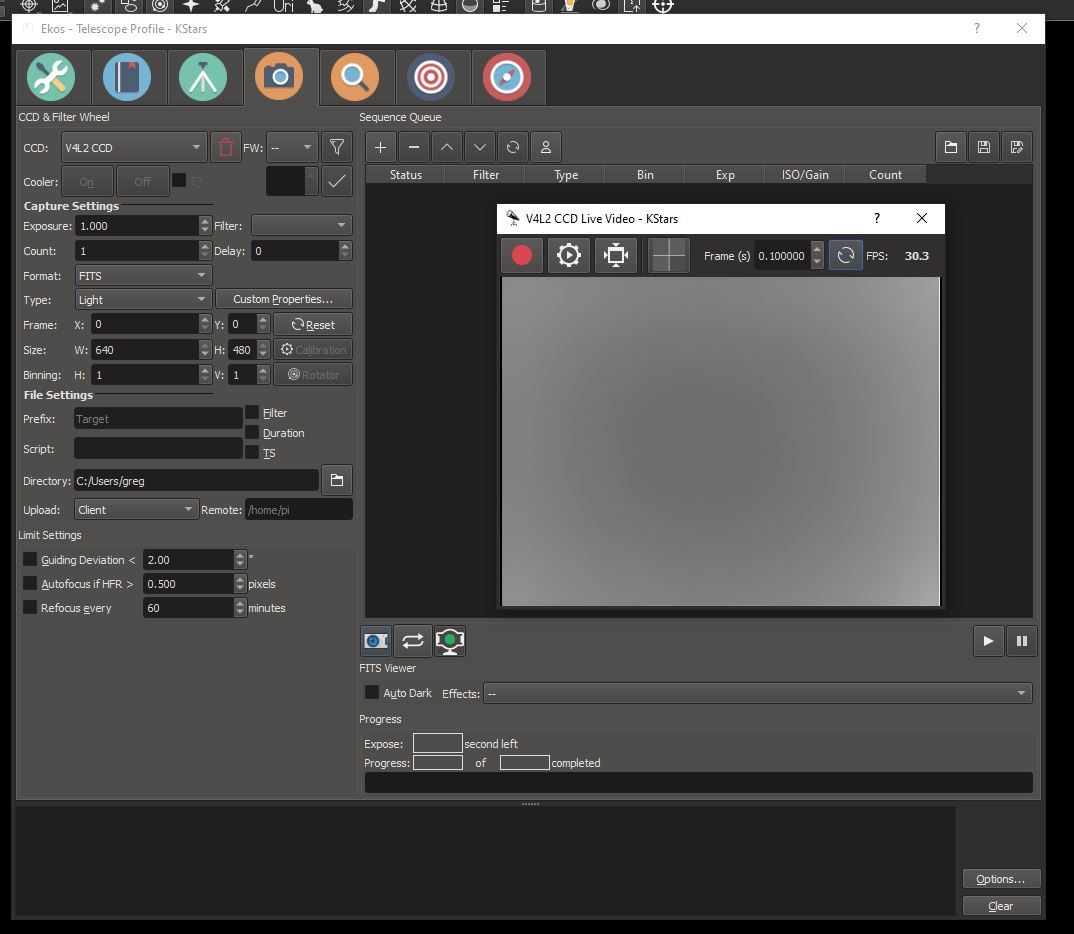
Task: Open the filter settings funnel icon
Action: coord(337,147)
